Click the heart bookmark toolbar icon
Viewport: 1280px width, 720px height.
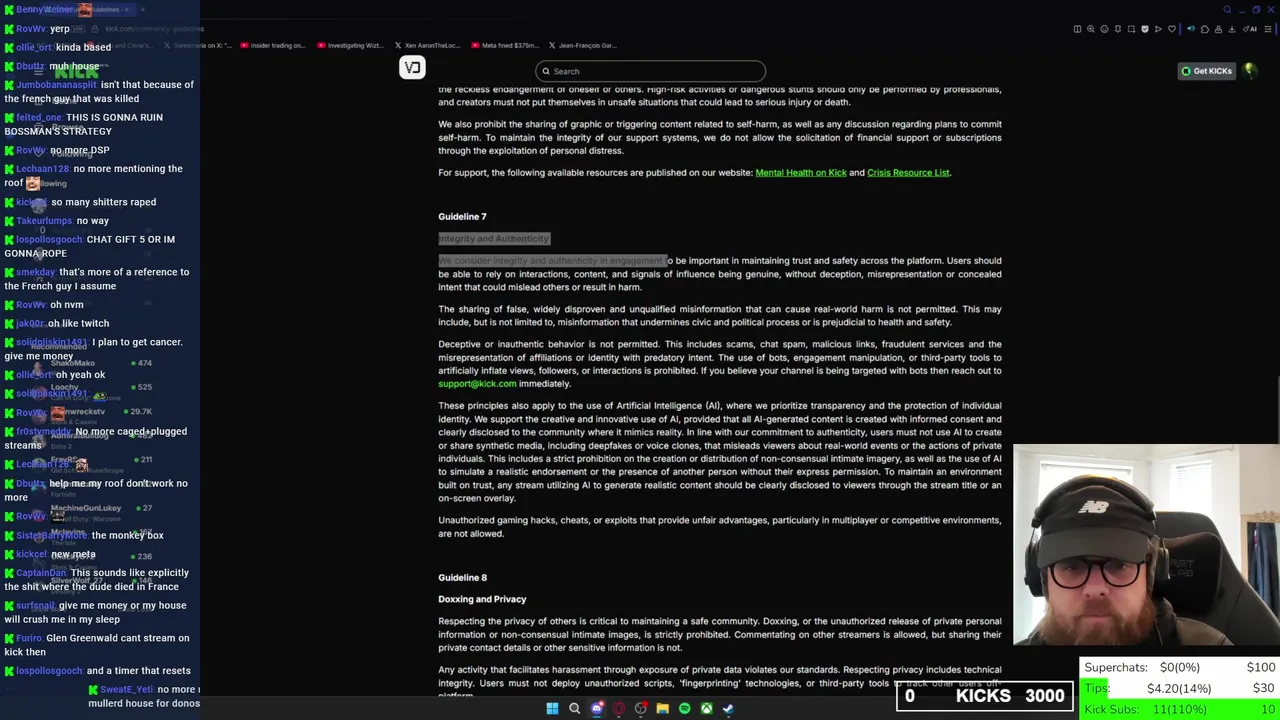point(1172,29)
